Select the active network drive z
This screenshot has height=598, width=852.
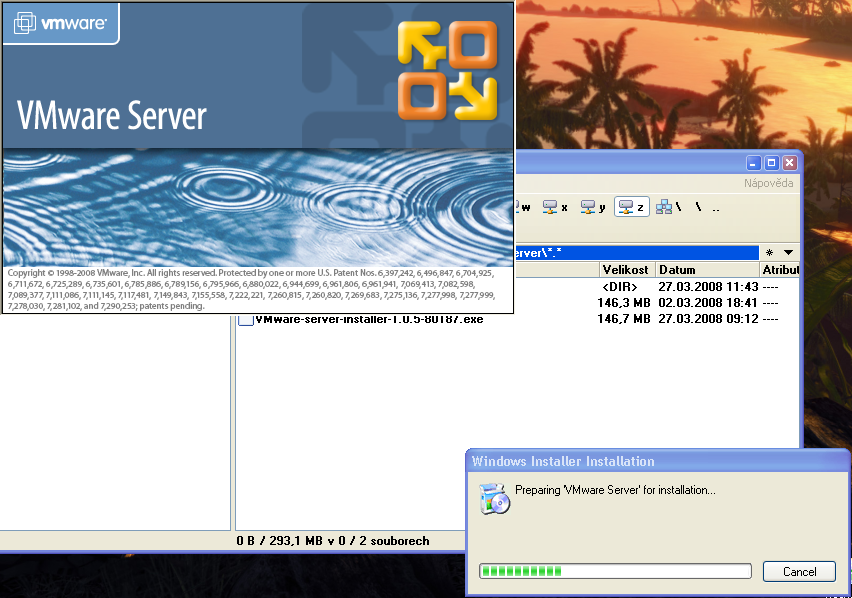tap(631, 207)
